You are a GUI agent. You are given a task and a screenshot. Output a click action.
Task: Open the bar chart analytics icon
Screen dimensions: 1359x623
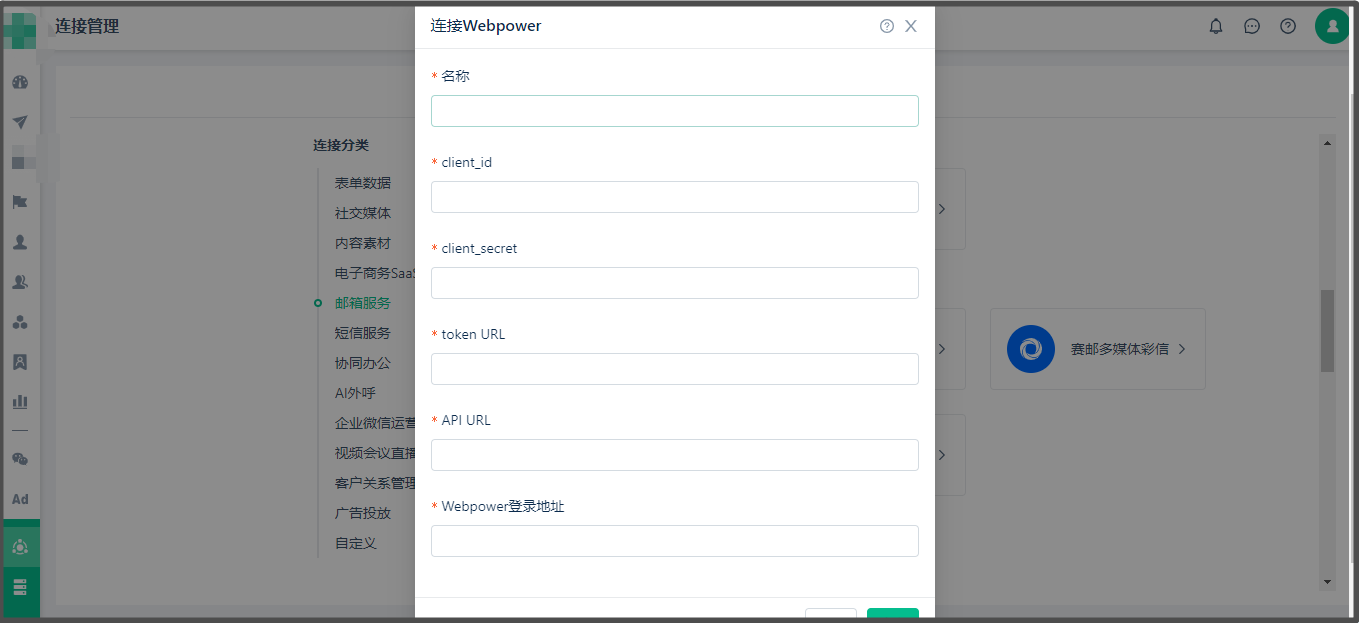[x=20, y=402]
